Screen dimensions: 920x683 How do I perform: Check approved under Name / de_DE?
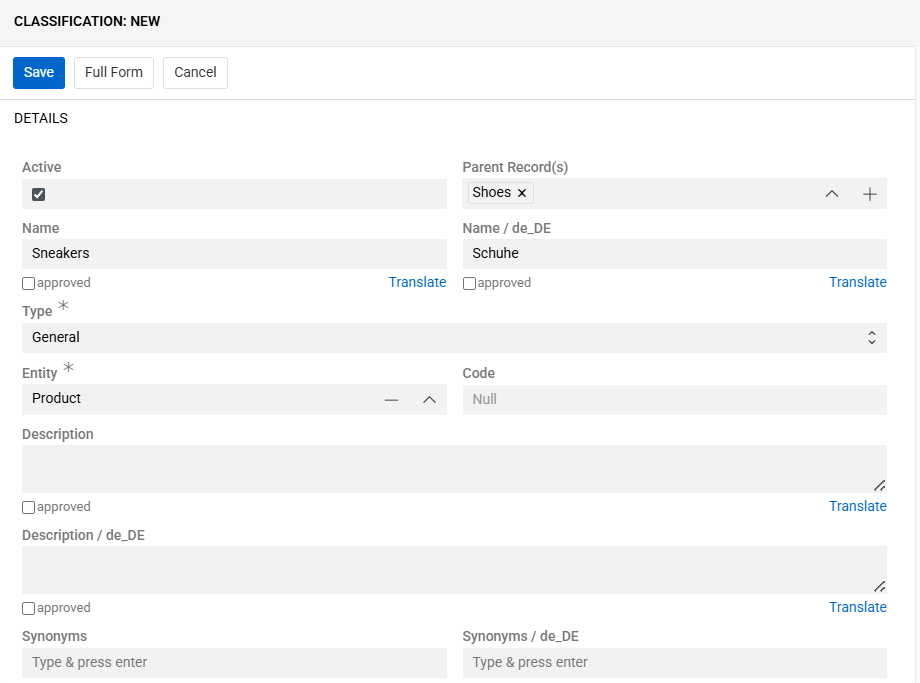click(468, 283)
